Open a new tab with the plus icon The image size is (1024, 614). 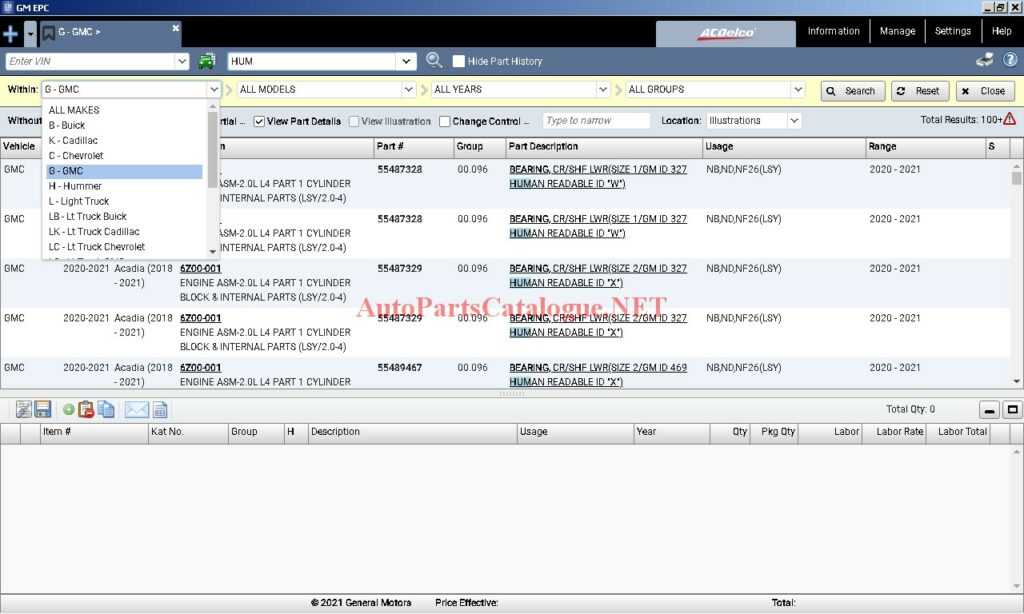10,31
